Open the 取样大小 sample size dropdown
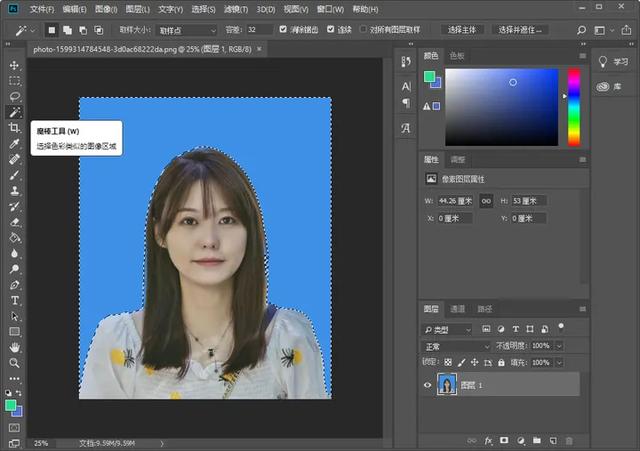 [187, 30]
